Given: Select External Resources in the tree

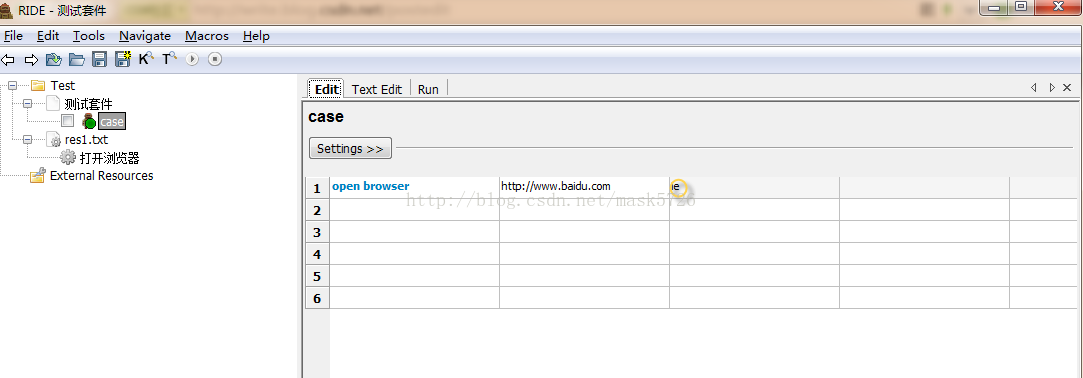Looking at the screenshot, I should [x=102, y=176].
